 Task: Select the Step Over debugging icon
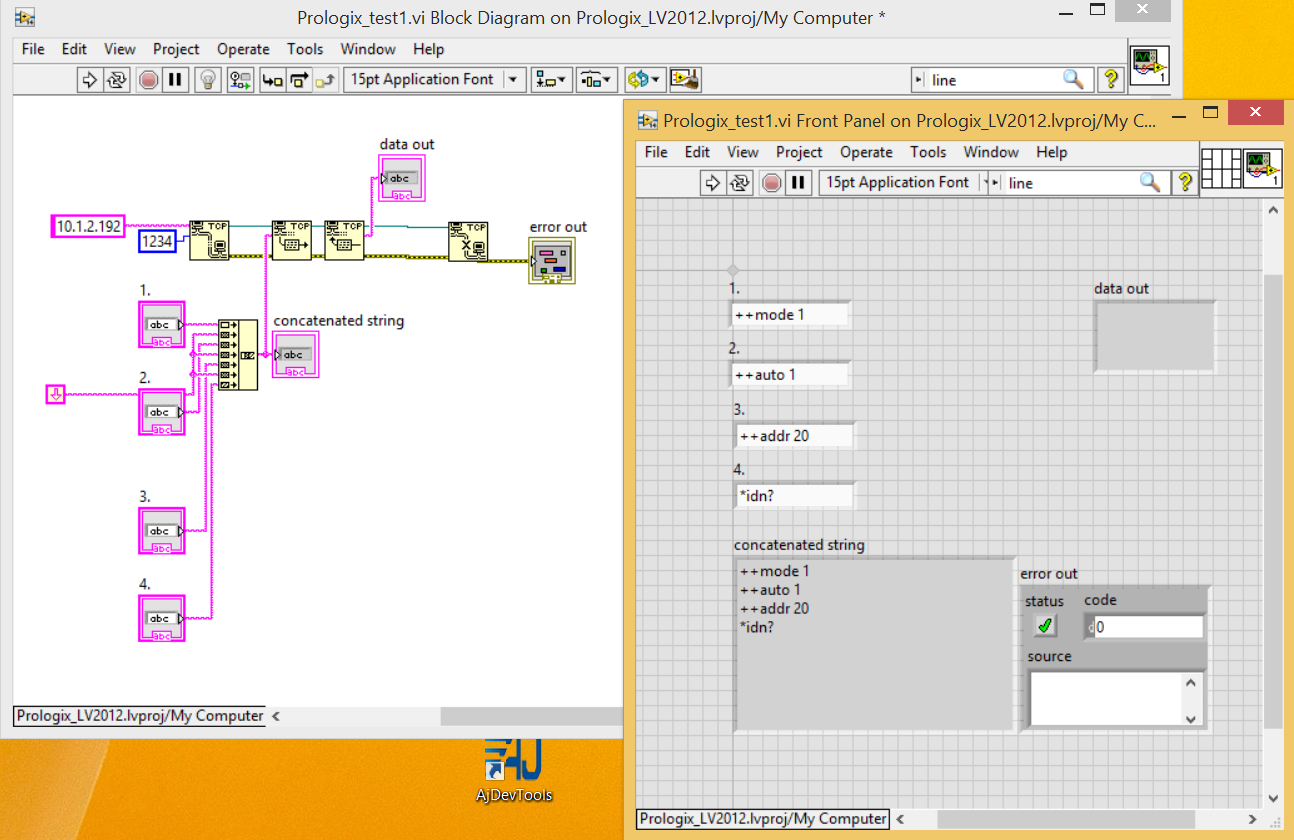pyautogui.click(x=299, y=79)
